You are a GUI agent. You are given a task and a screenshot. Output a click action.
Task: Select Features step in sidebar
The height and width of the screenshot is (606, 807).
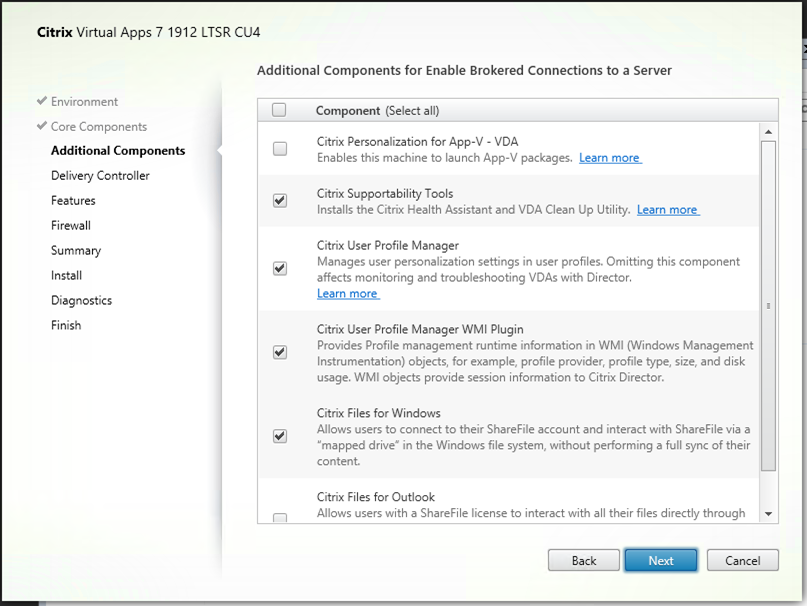pyautogui.click(x=73, y=201)
